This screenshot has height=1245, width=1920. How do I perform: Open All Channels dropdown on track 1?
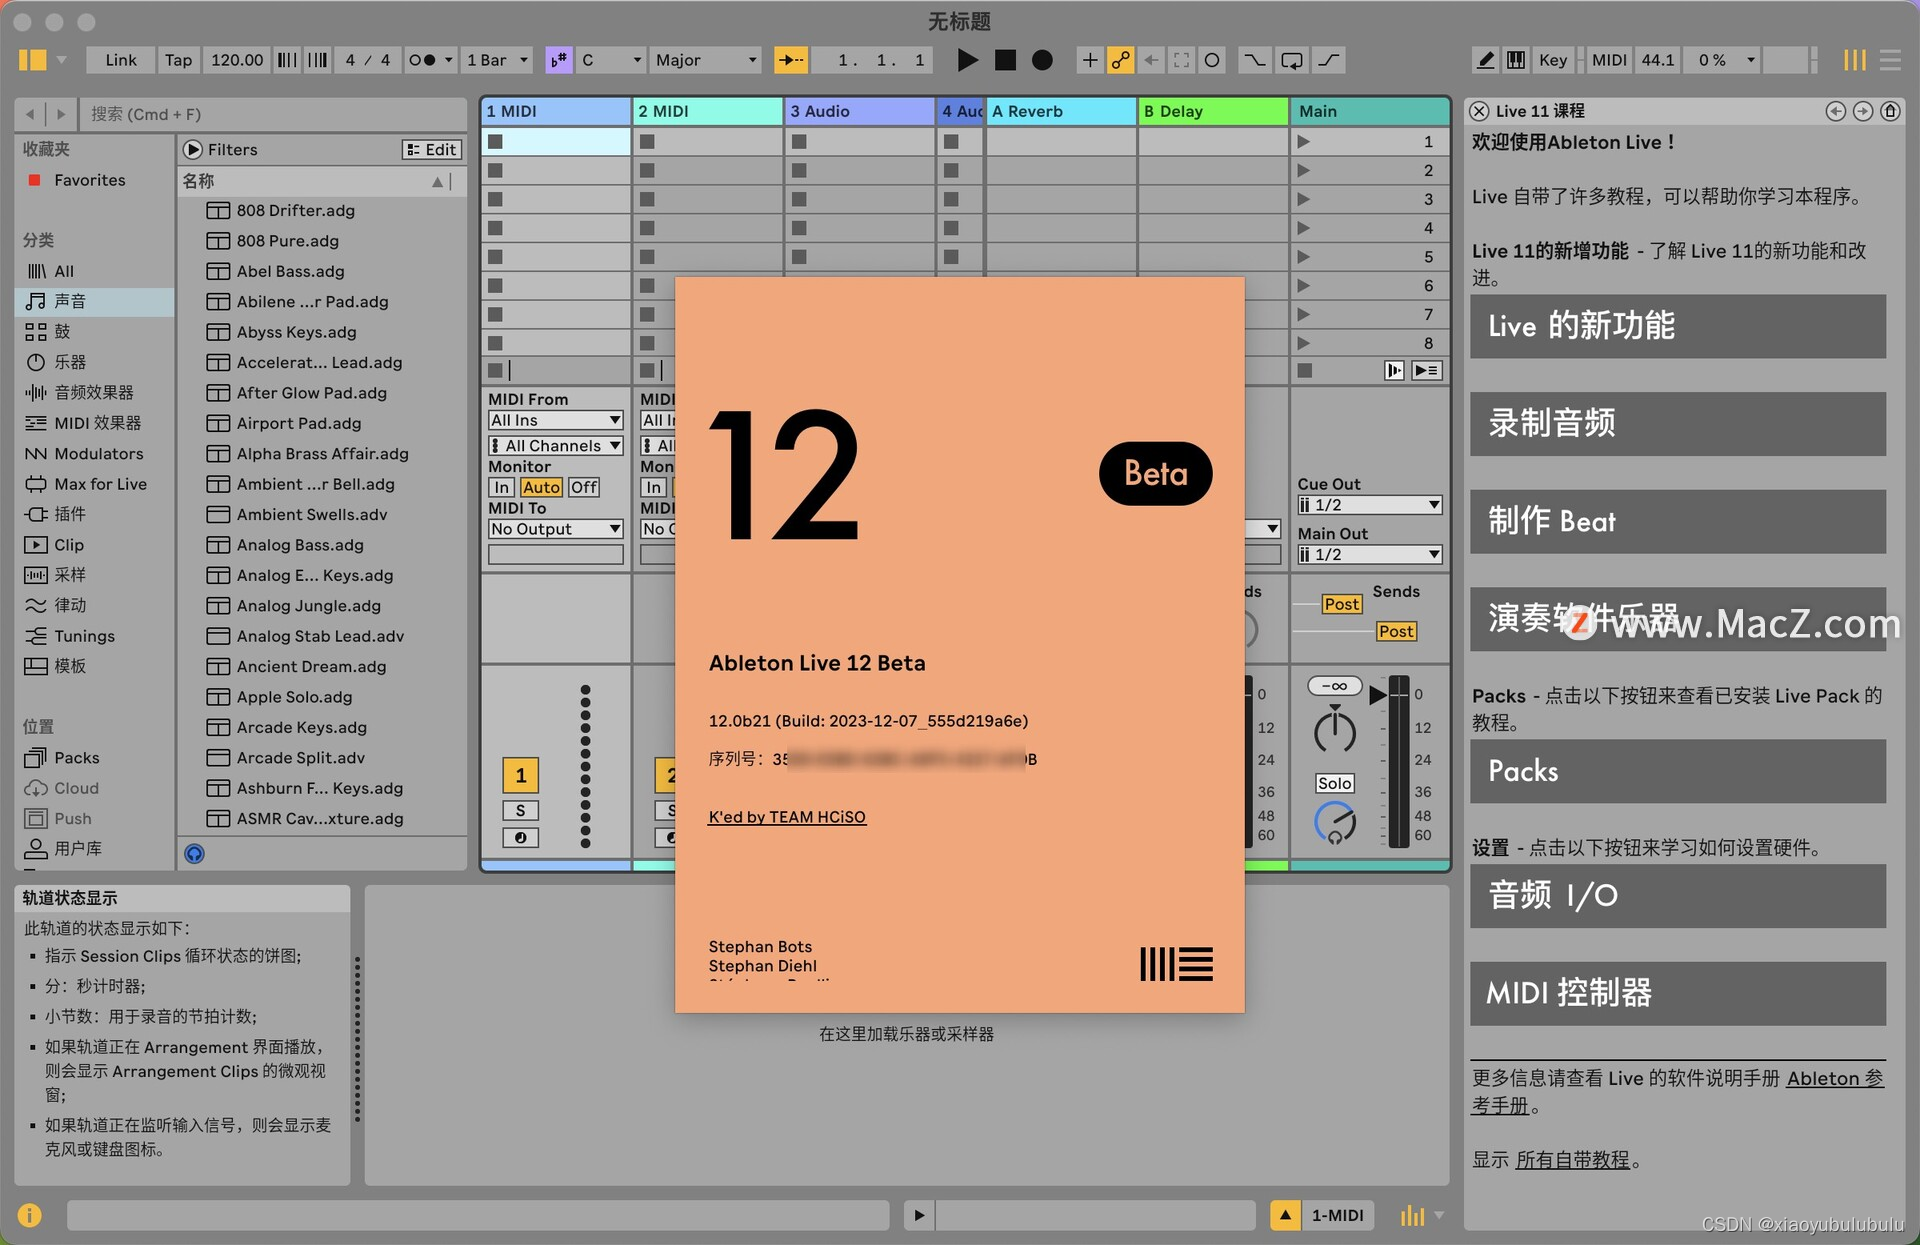point(555,446)
